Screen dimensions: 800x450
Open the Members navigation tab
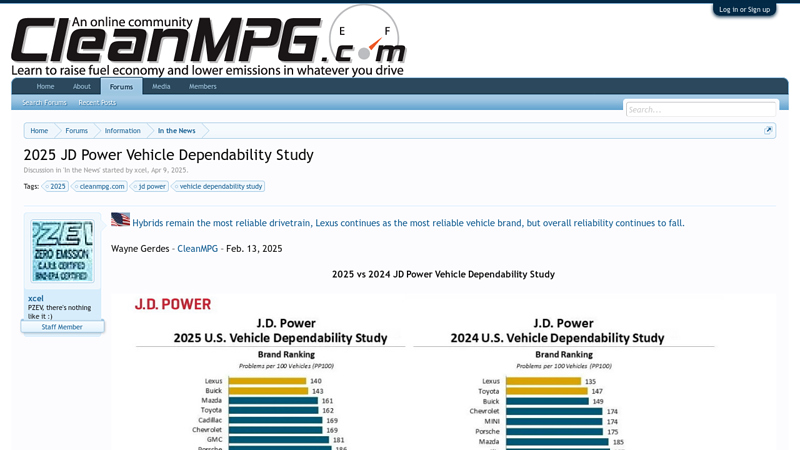203,87
